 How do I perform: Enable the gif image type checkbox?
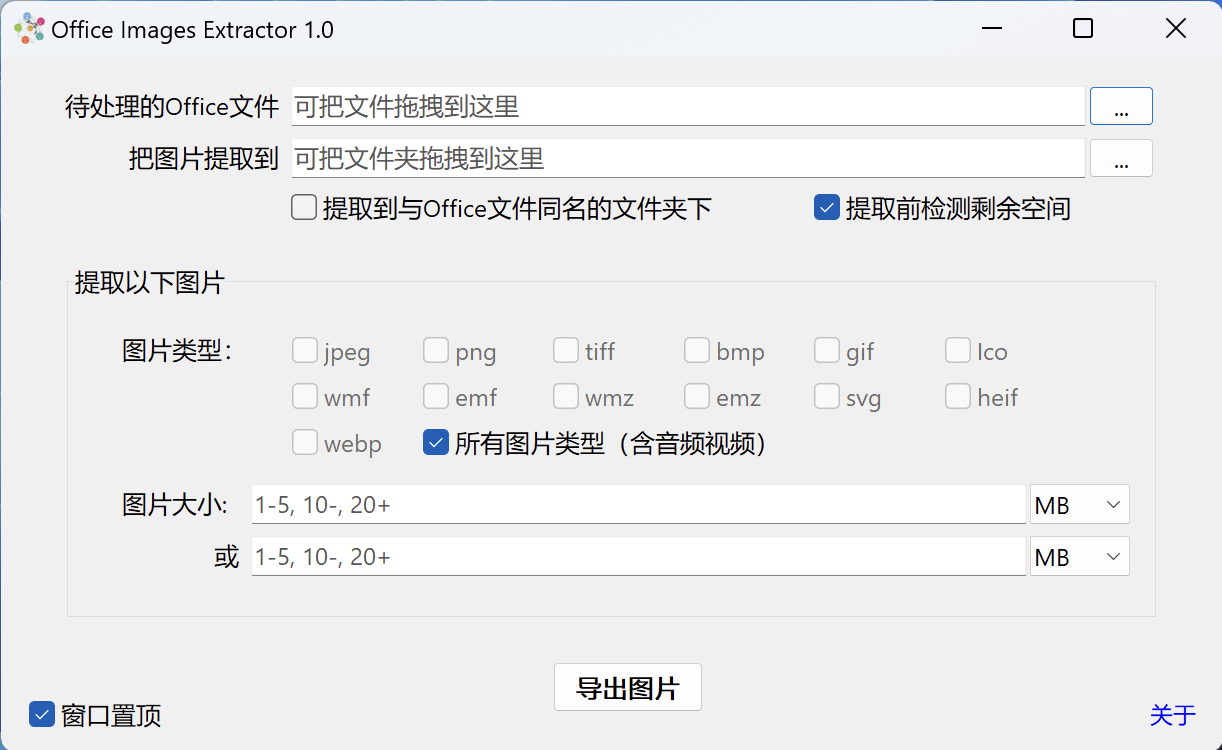click(827, 350)
